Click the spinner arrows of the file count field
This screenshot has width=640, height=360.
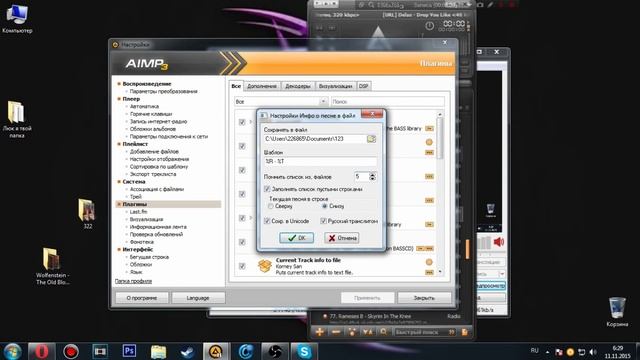point(372,177)
